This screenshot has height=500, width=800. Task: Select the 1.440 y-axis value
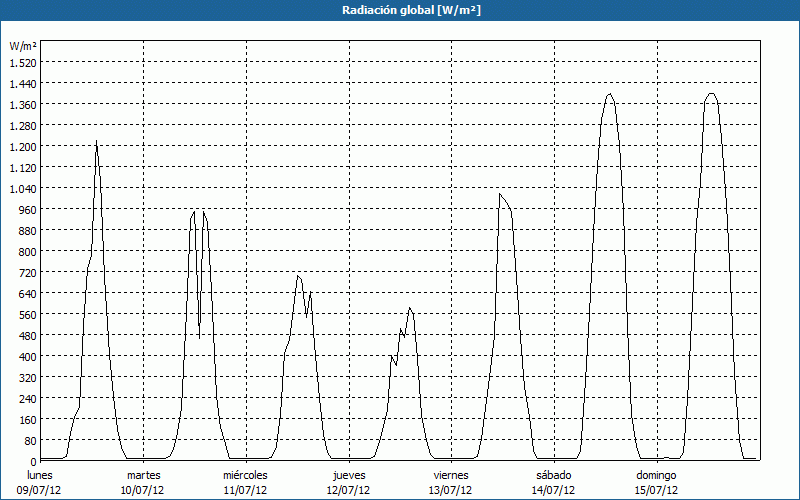tap(23, 83)
